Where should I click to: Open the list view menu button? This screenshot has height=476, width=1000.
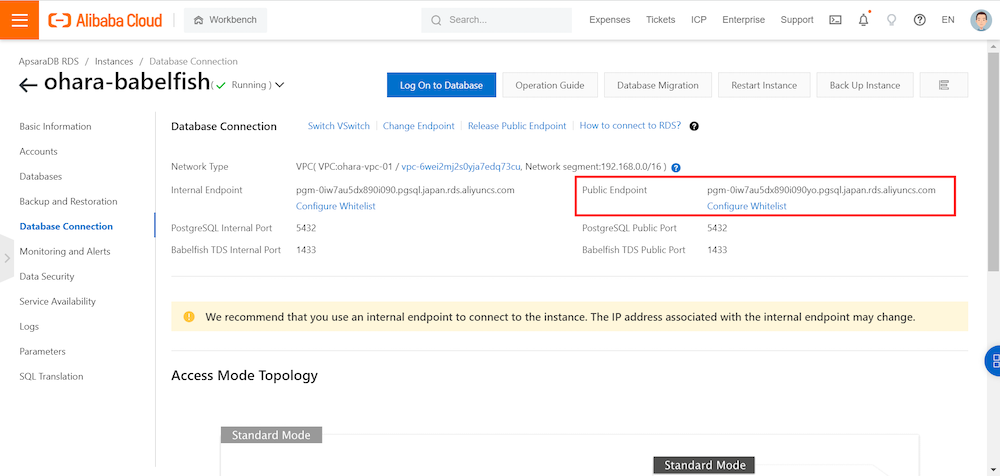pos(943,85)
